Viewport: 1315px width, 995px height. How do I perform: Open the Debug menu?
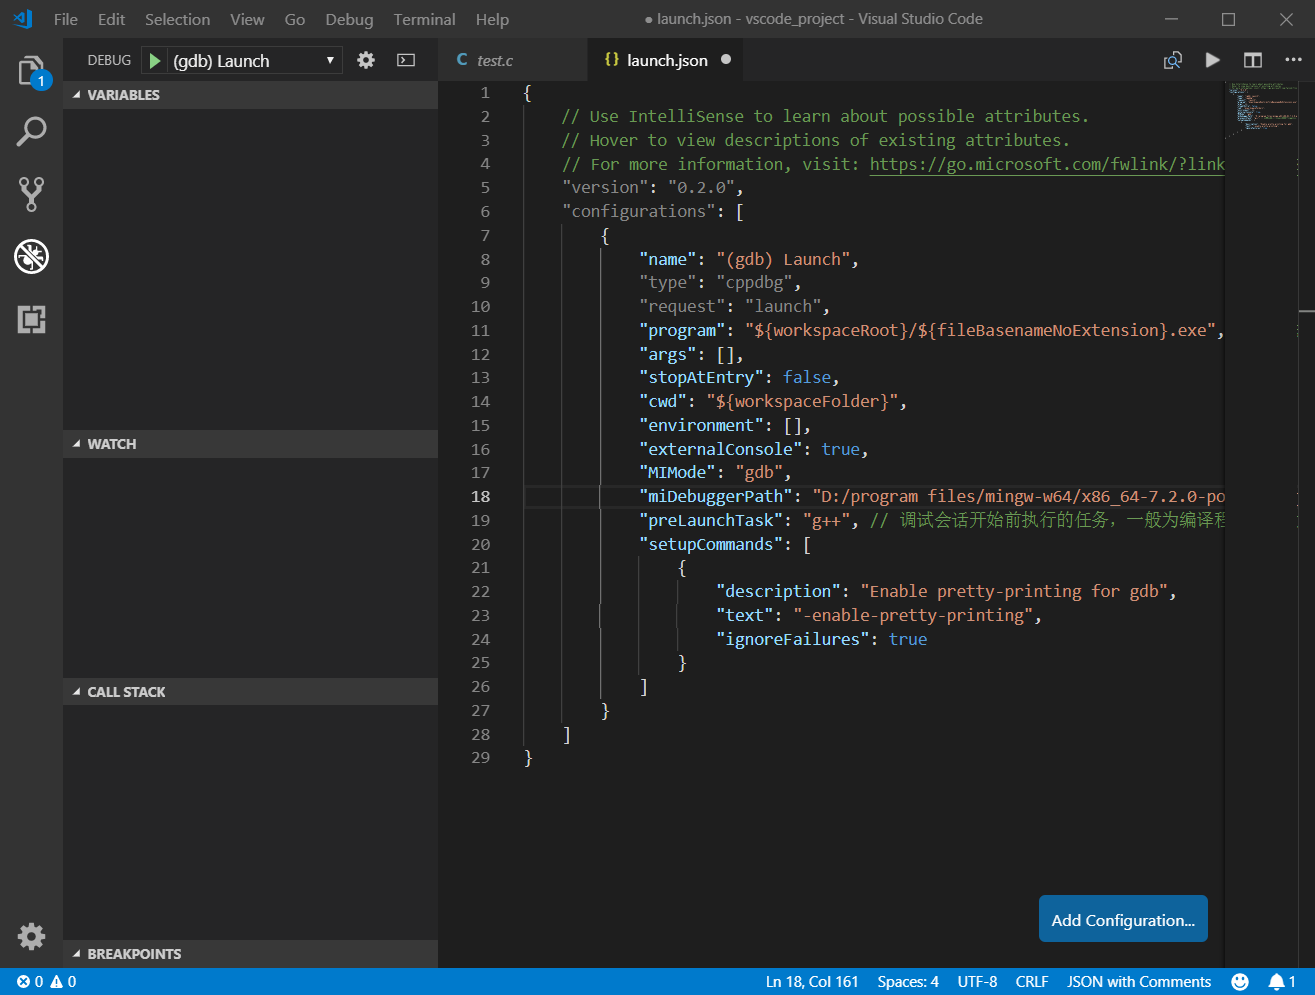[x=349, y=19]
